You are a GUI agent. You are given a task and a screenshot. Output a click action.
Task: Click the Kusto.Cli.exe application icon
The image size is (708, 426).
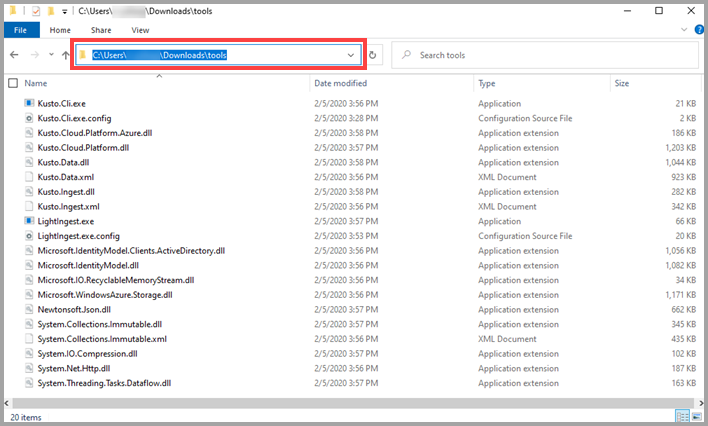[x=29, y=103]
